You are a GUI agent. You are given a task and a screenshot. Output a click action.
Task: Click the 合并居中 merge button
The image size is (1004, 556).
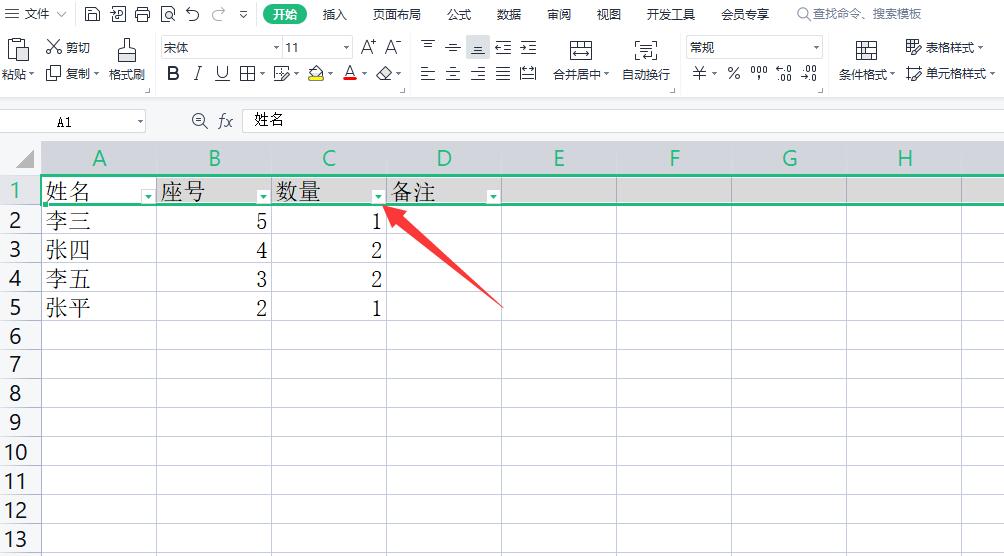point(580,59)
